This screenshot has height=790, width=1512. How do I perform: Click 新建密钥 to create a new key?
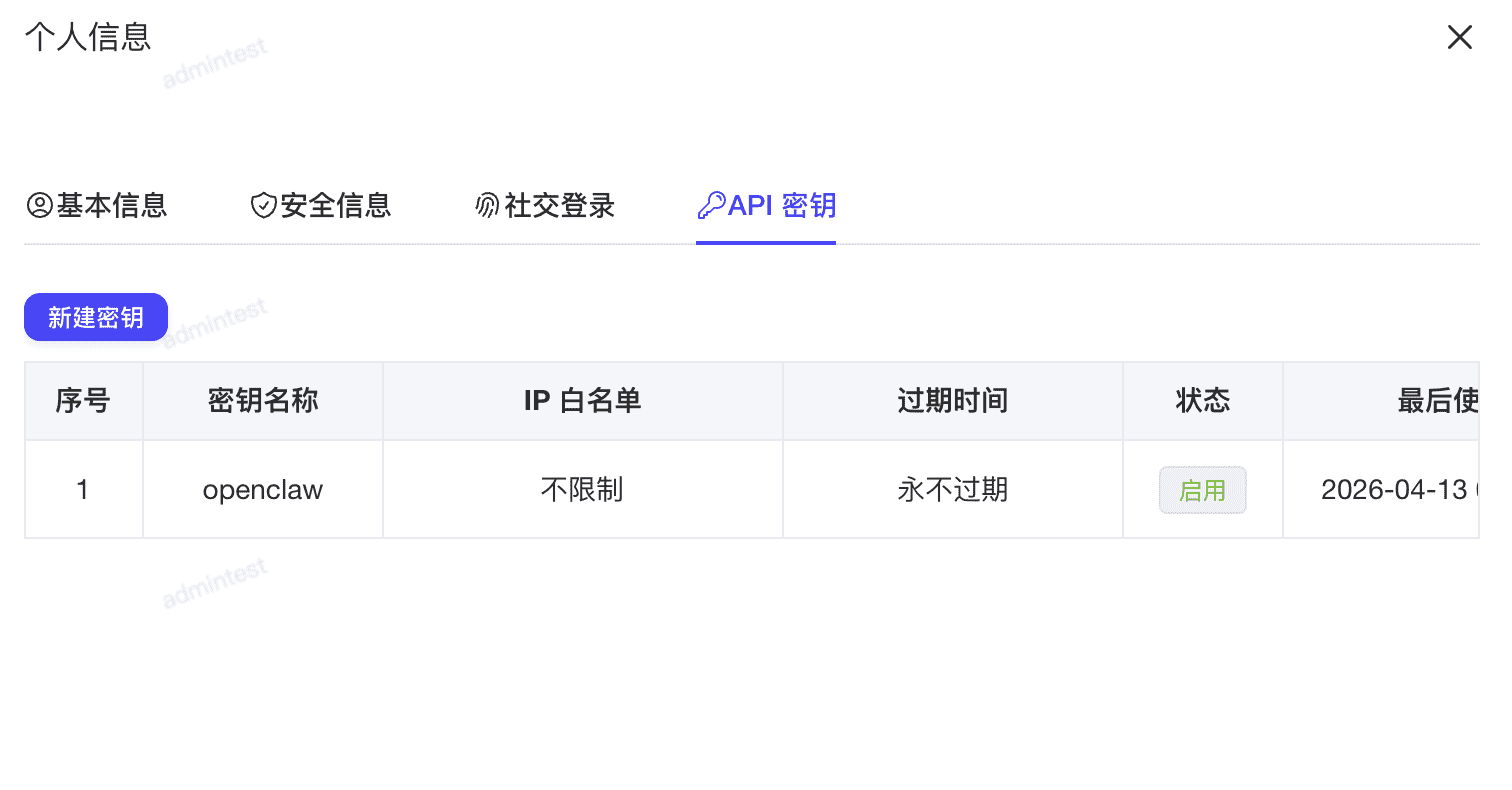[x=95, y=316]
